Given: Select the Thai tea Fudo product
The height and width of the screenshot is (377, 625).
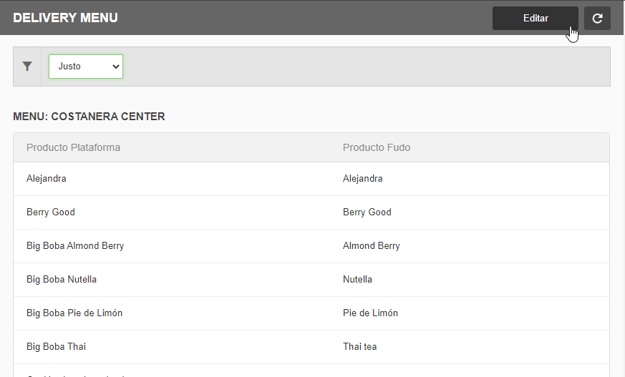Looking at the screenshot, I should [x=360, y=347].
